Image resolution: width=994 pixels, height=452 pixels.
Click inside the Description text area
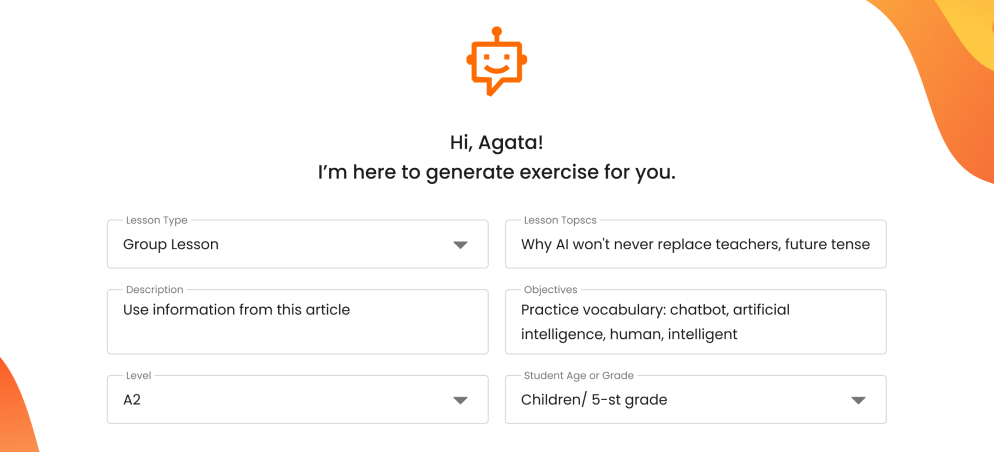click(x=297, y=321)
